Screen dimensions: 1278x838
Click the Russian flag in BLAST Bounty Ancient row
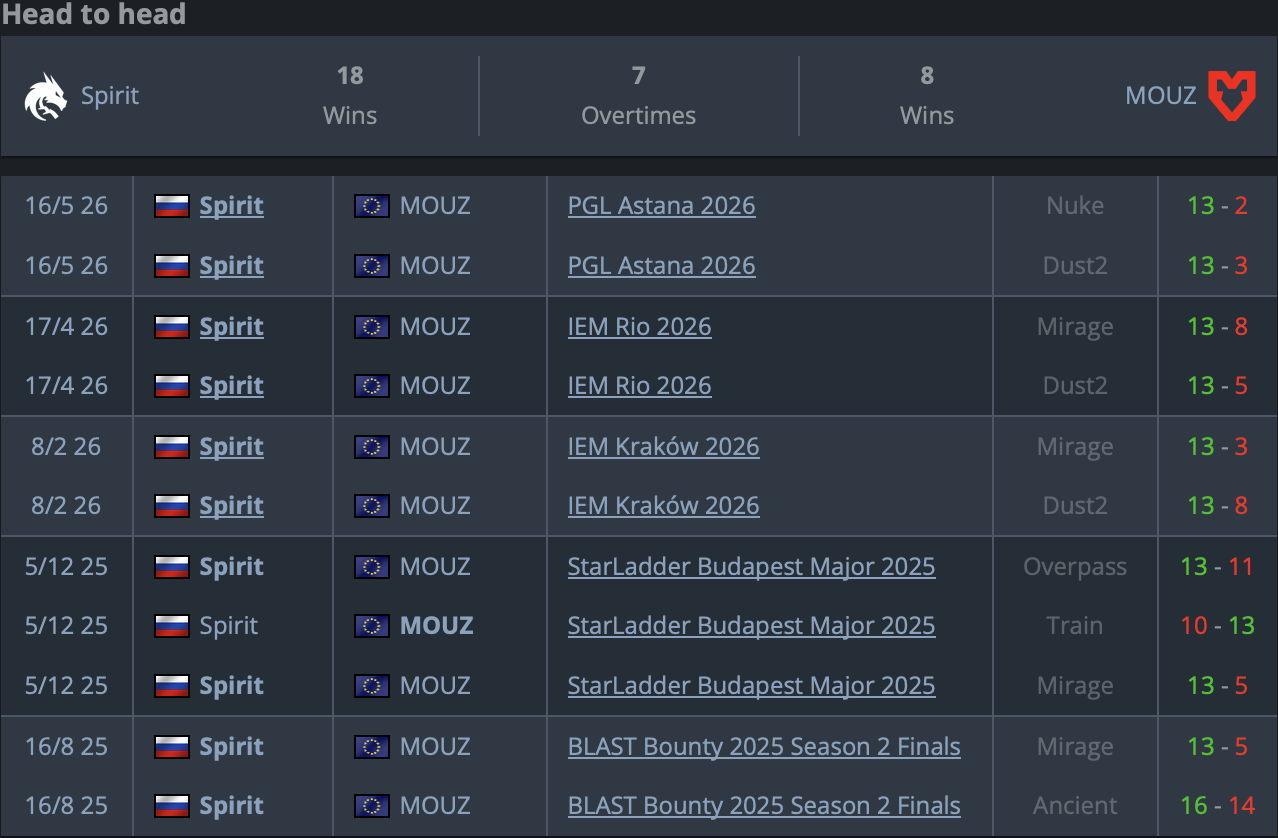(172, 806)
